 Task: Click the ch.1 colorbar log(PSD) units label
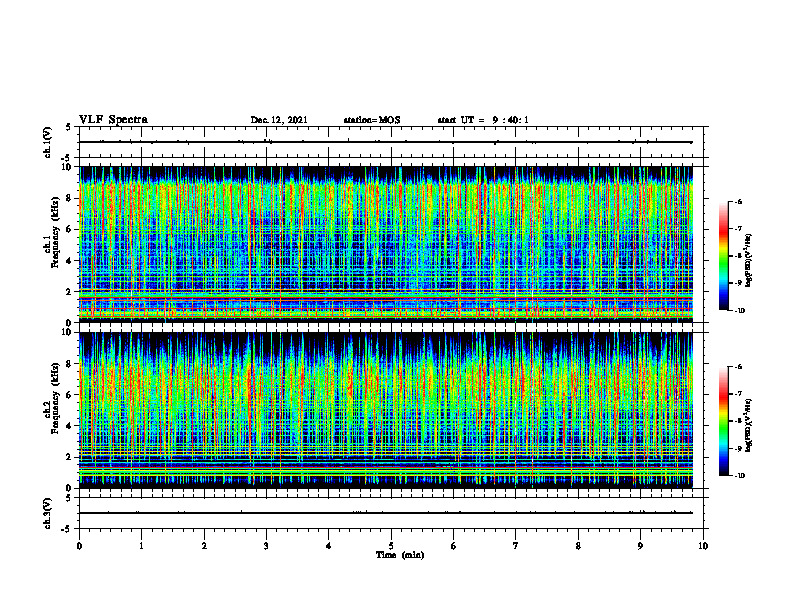[749, 261]
